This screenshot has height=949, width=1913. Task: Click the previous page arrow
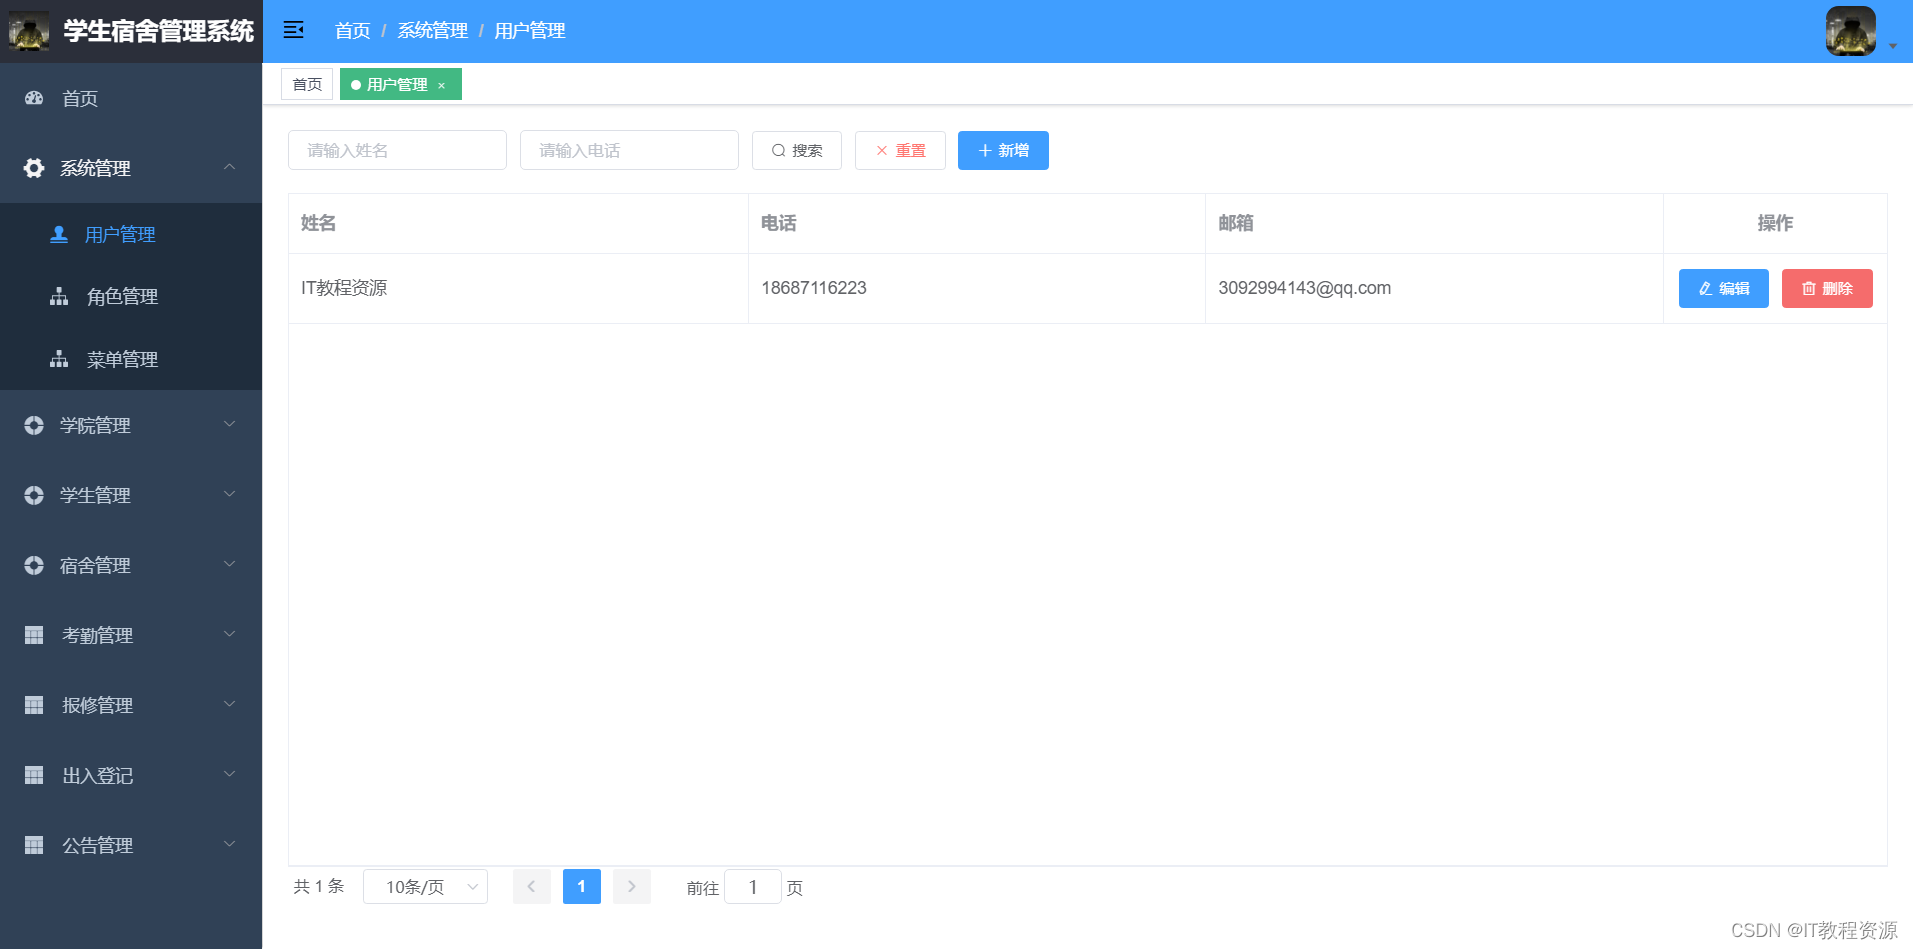click(532, 887)
